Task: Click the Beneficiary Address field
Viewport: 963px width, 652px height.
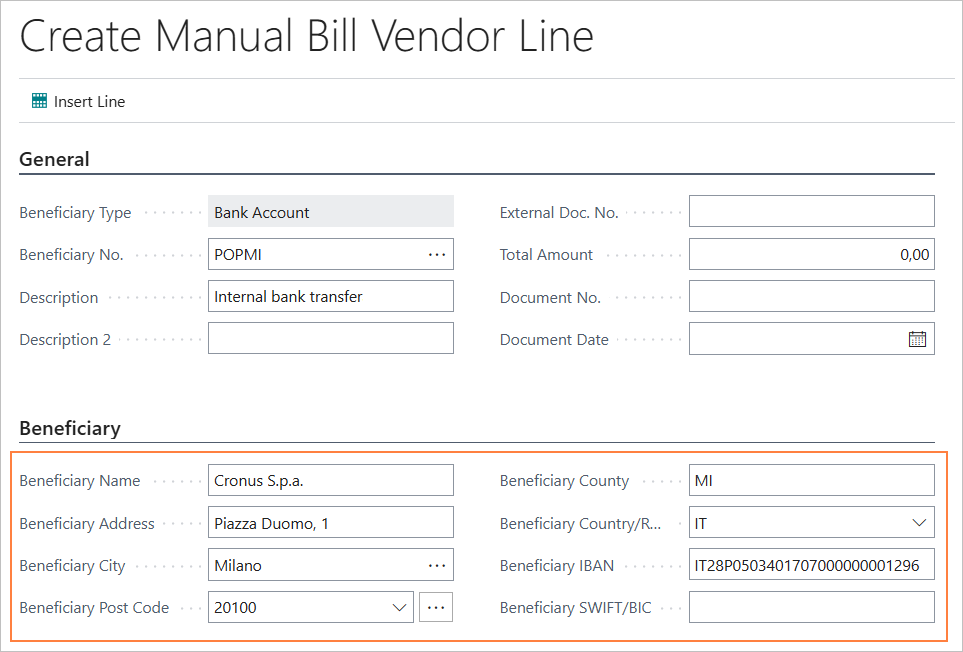Action: 330,523
